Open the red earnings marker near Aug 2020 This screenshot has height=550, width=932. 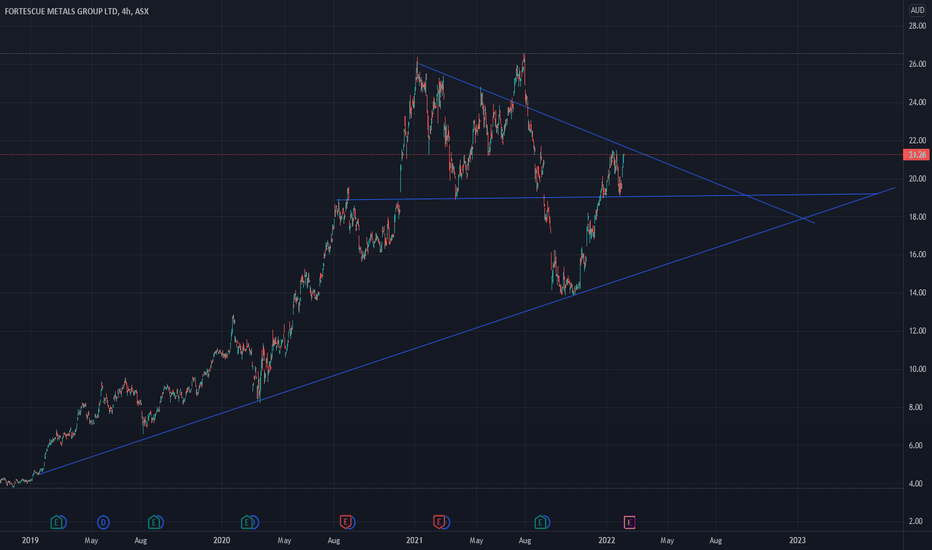(x=345, y=523)
